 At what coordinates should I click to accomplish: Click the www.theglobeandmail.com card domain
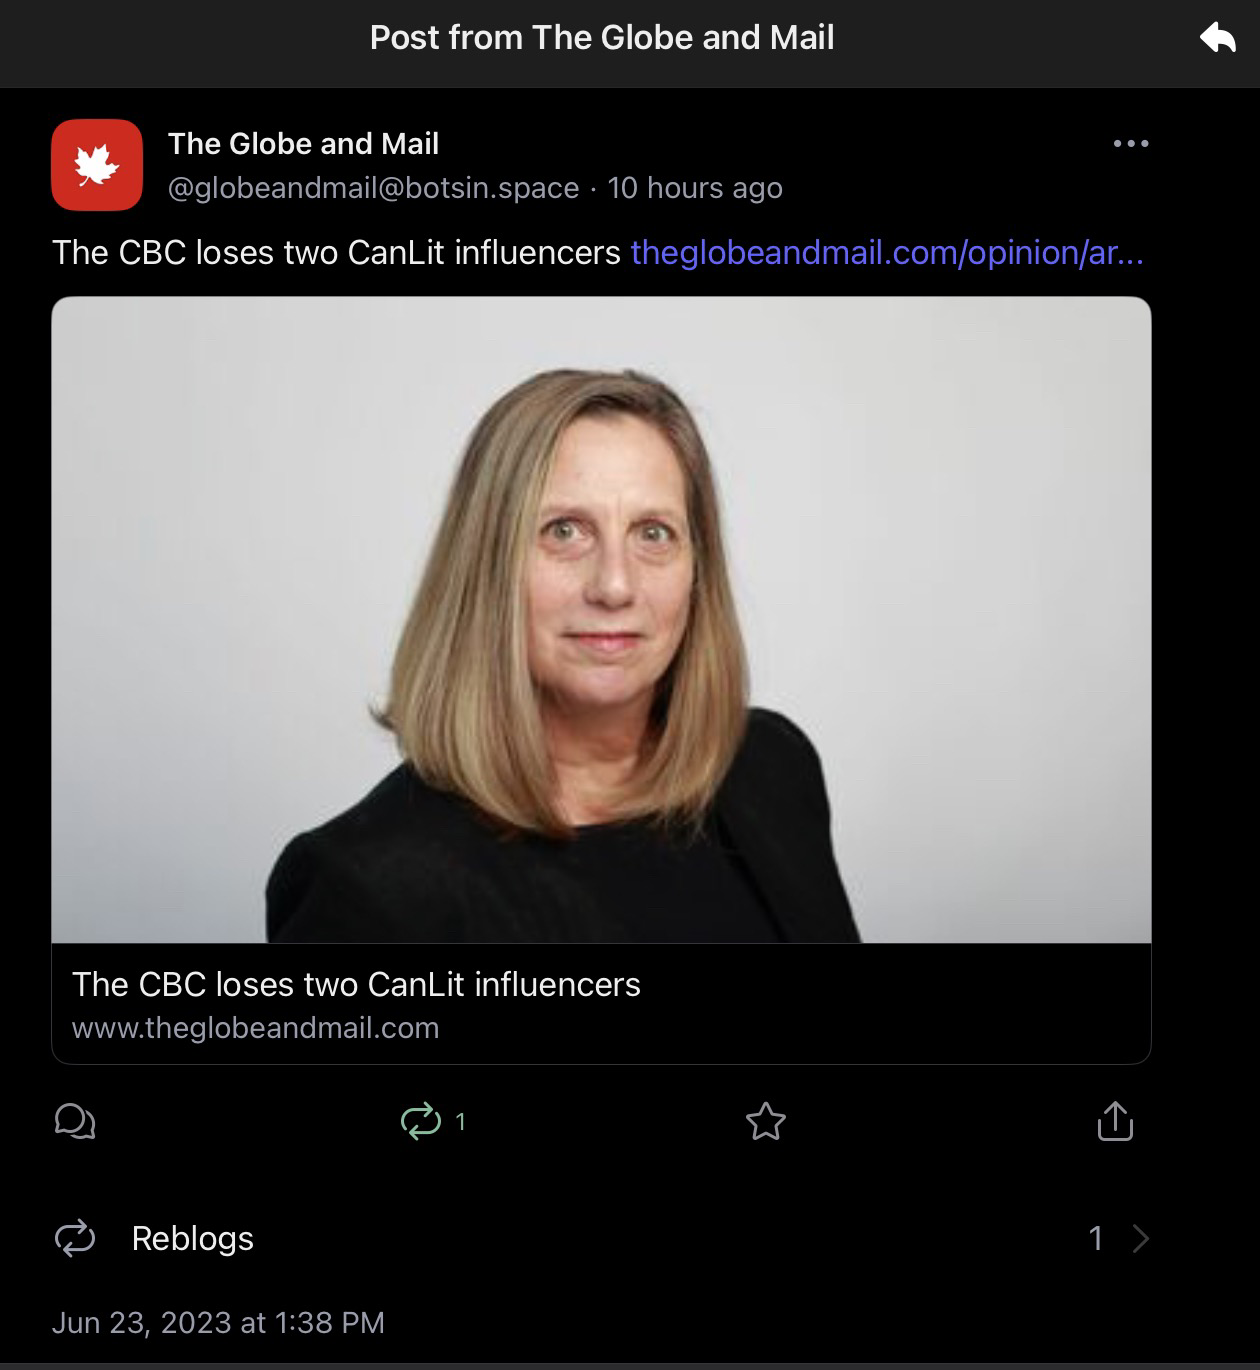coord(255,1028)
